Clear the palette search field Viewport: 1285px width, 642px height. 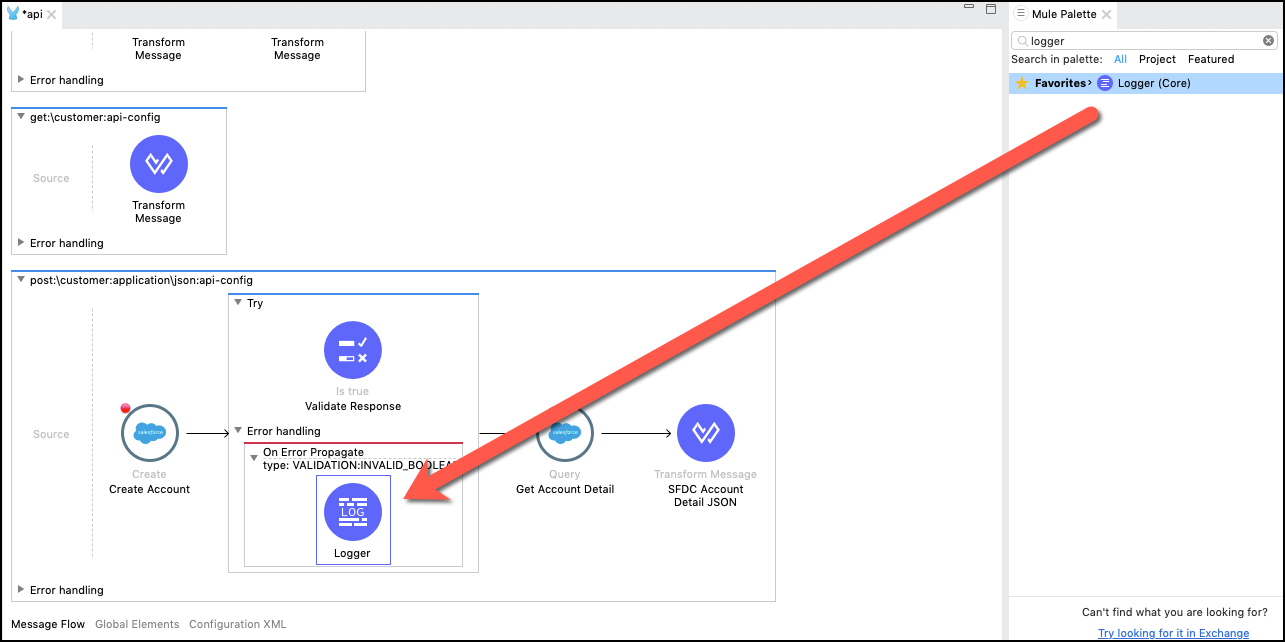click(1268, 41)
